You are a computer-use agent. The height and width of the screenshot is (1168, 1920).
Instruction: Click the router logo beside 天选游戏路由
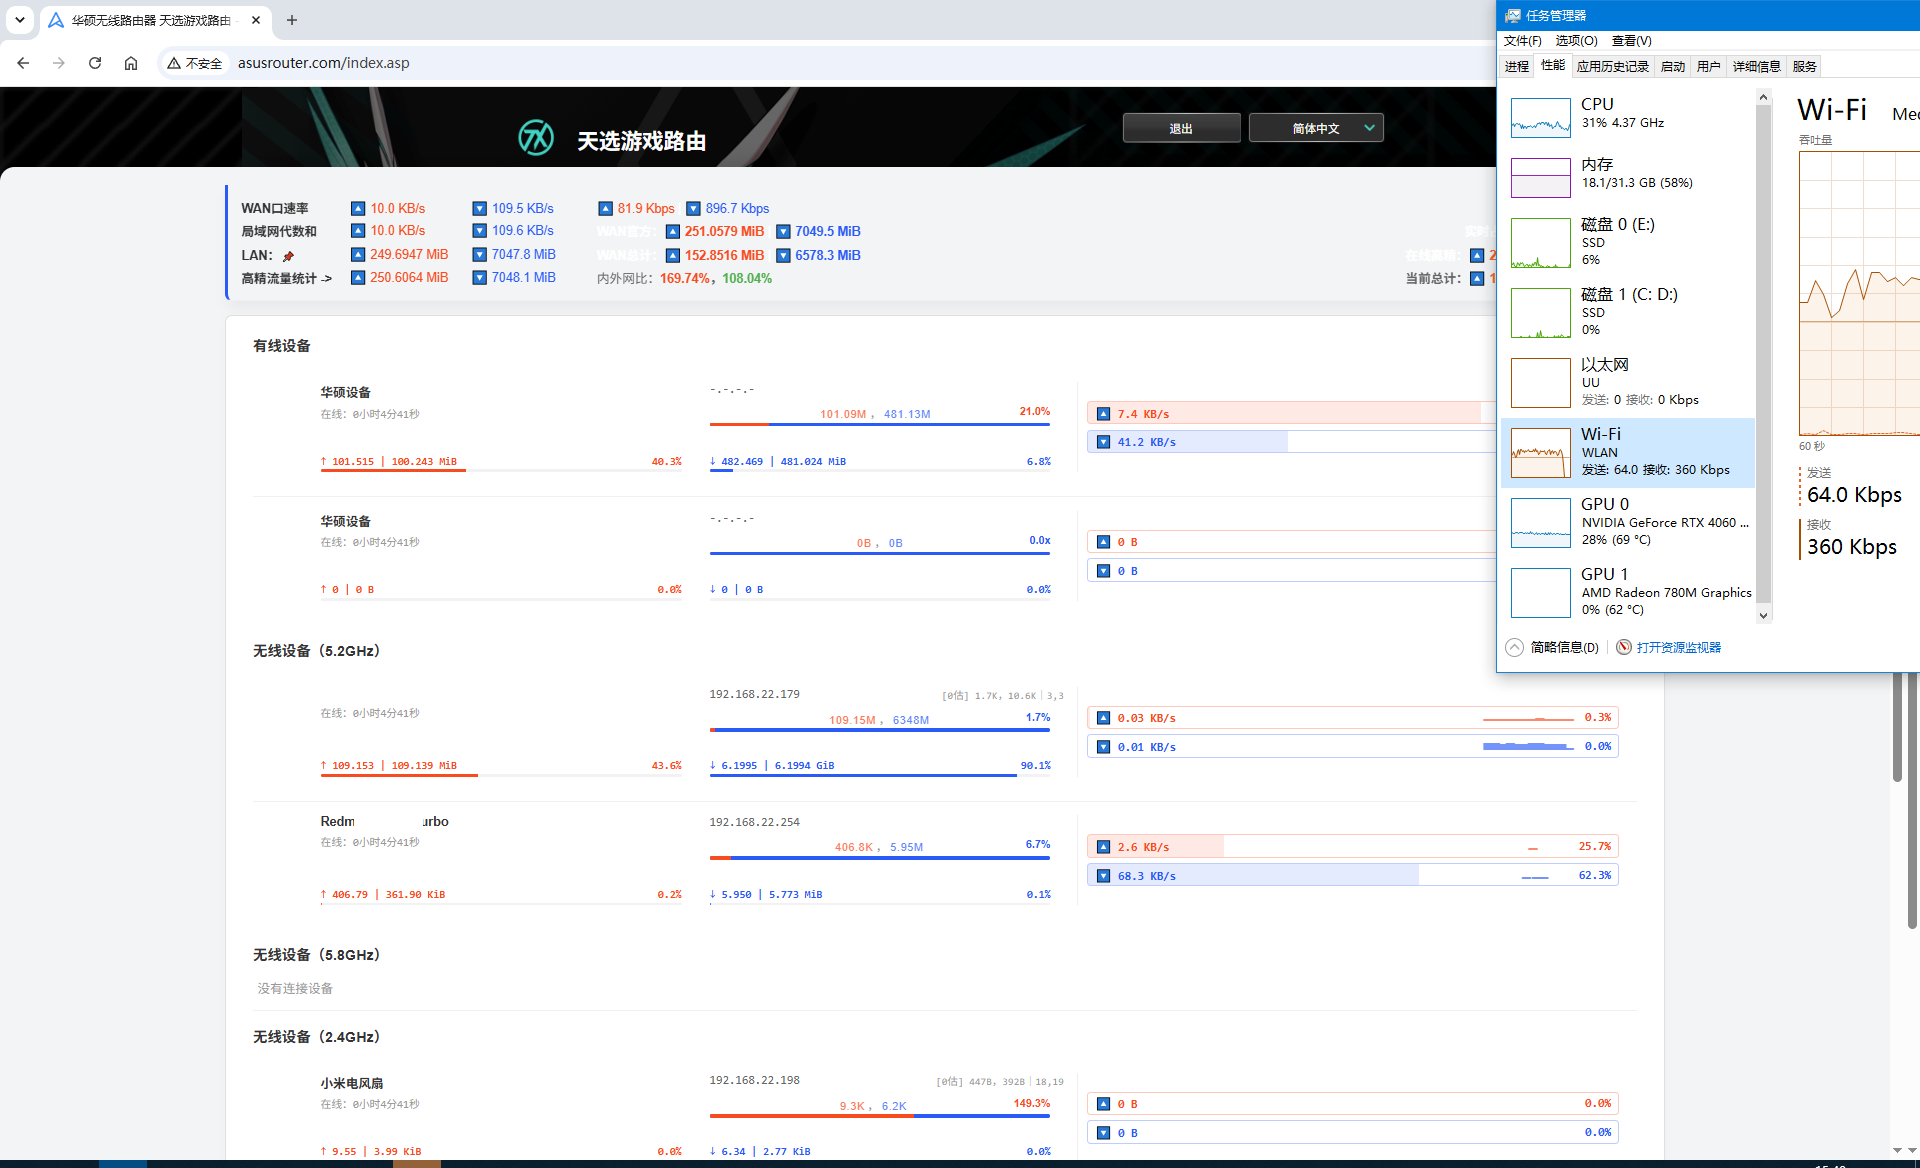(536, 138)
